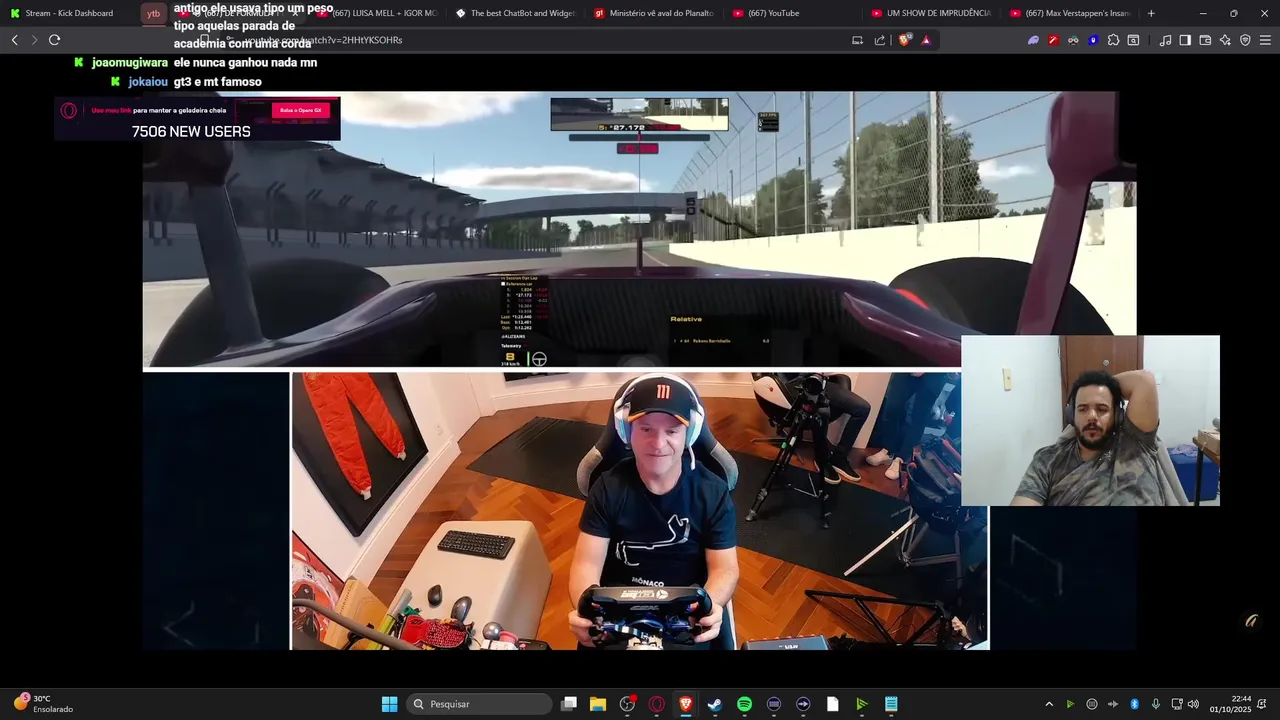The image size is (1280, 720).
Task: Toggle the browser sidebar panel
Action: 1185,40
